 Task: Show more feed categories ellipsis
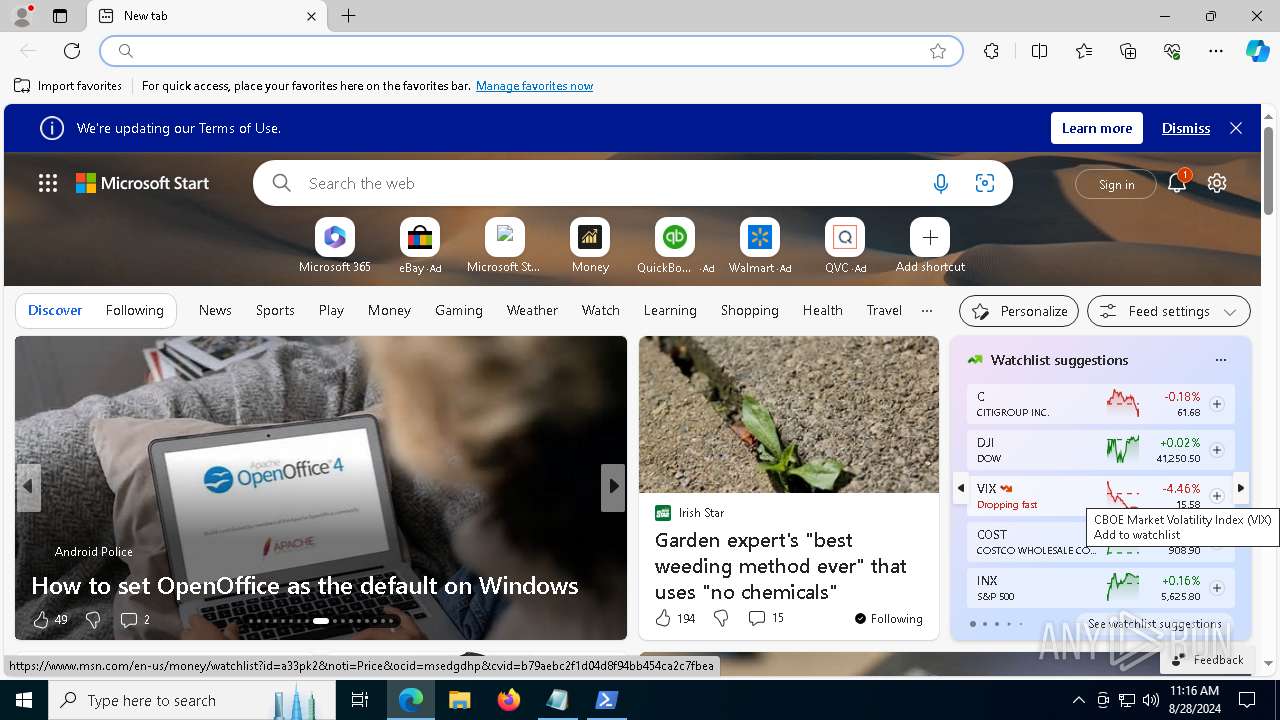point(927,310)
